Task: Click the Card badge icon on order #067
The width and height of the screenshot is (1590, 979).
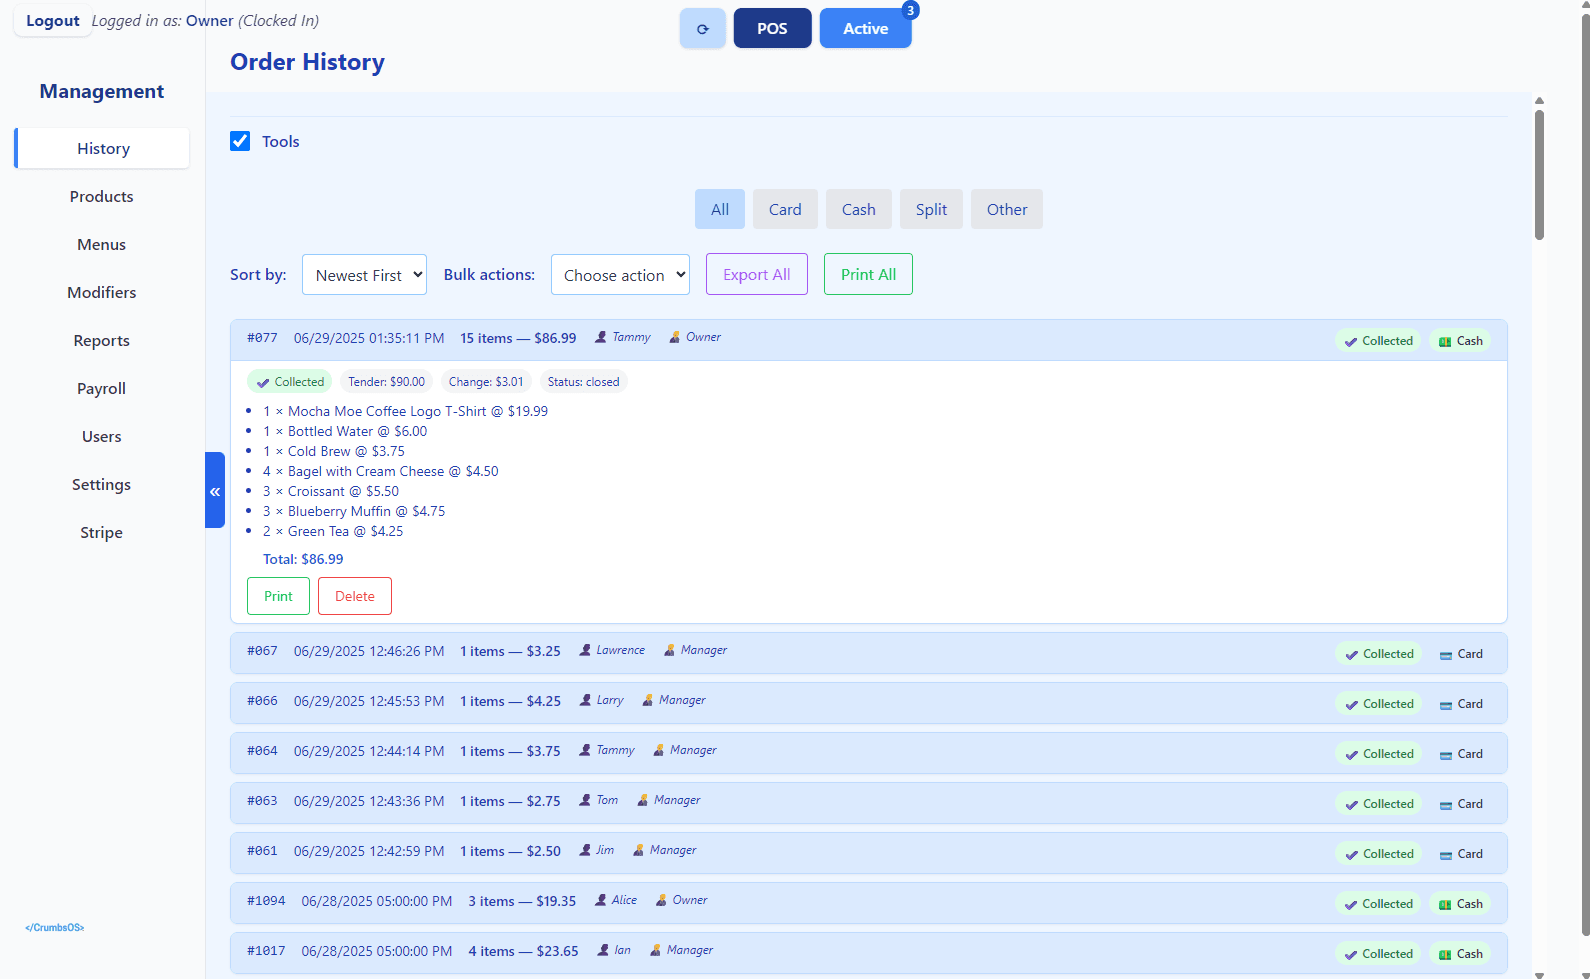Action: pyautogui.click(x=1446, y=655)
